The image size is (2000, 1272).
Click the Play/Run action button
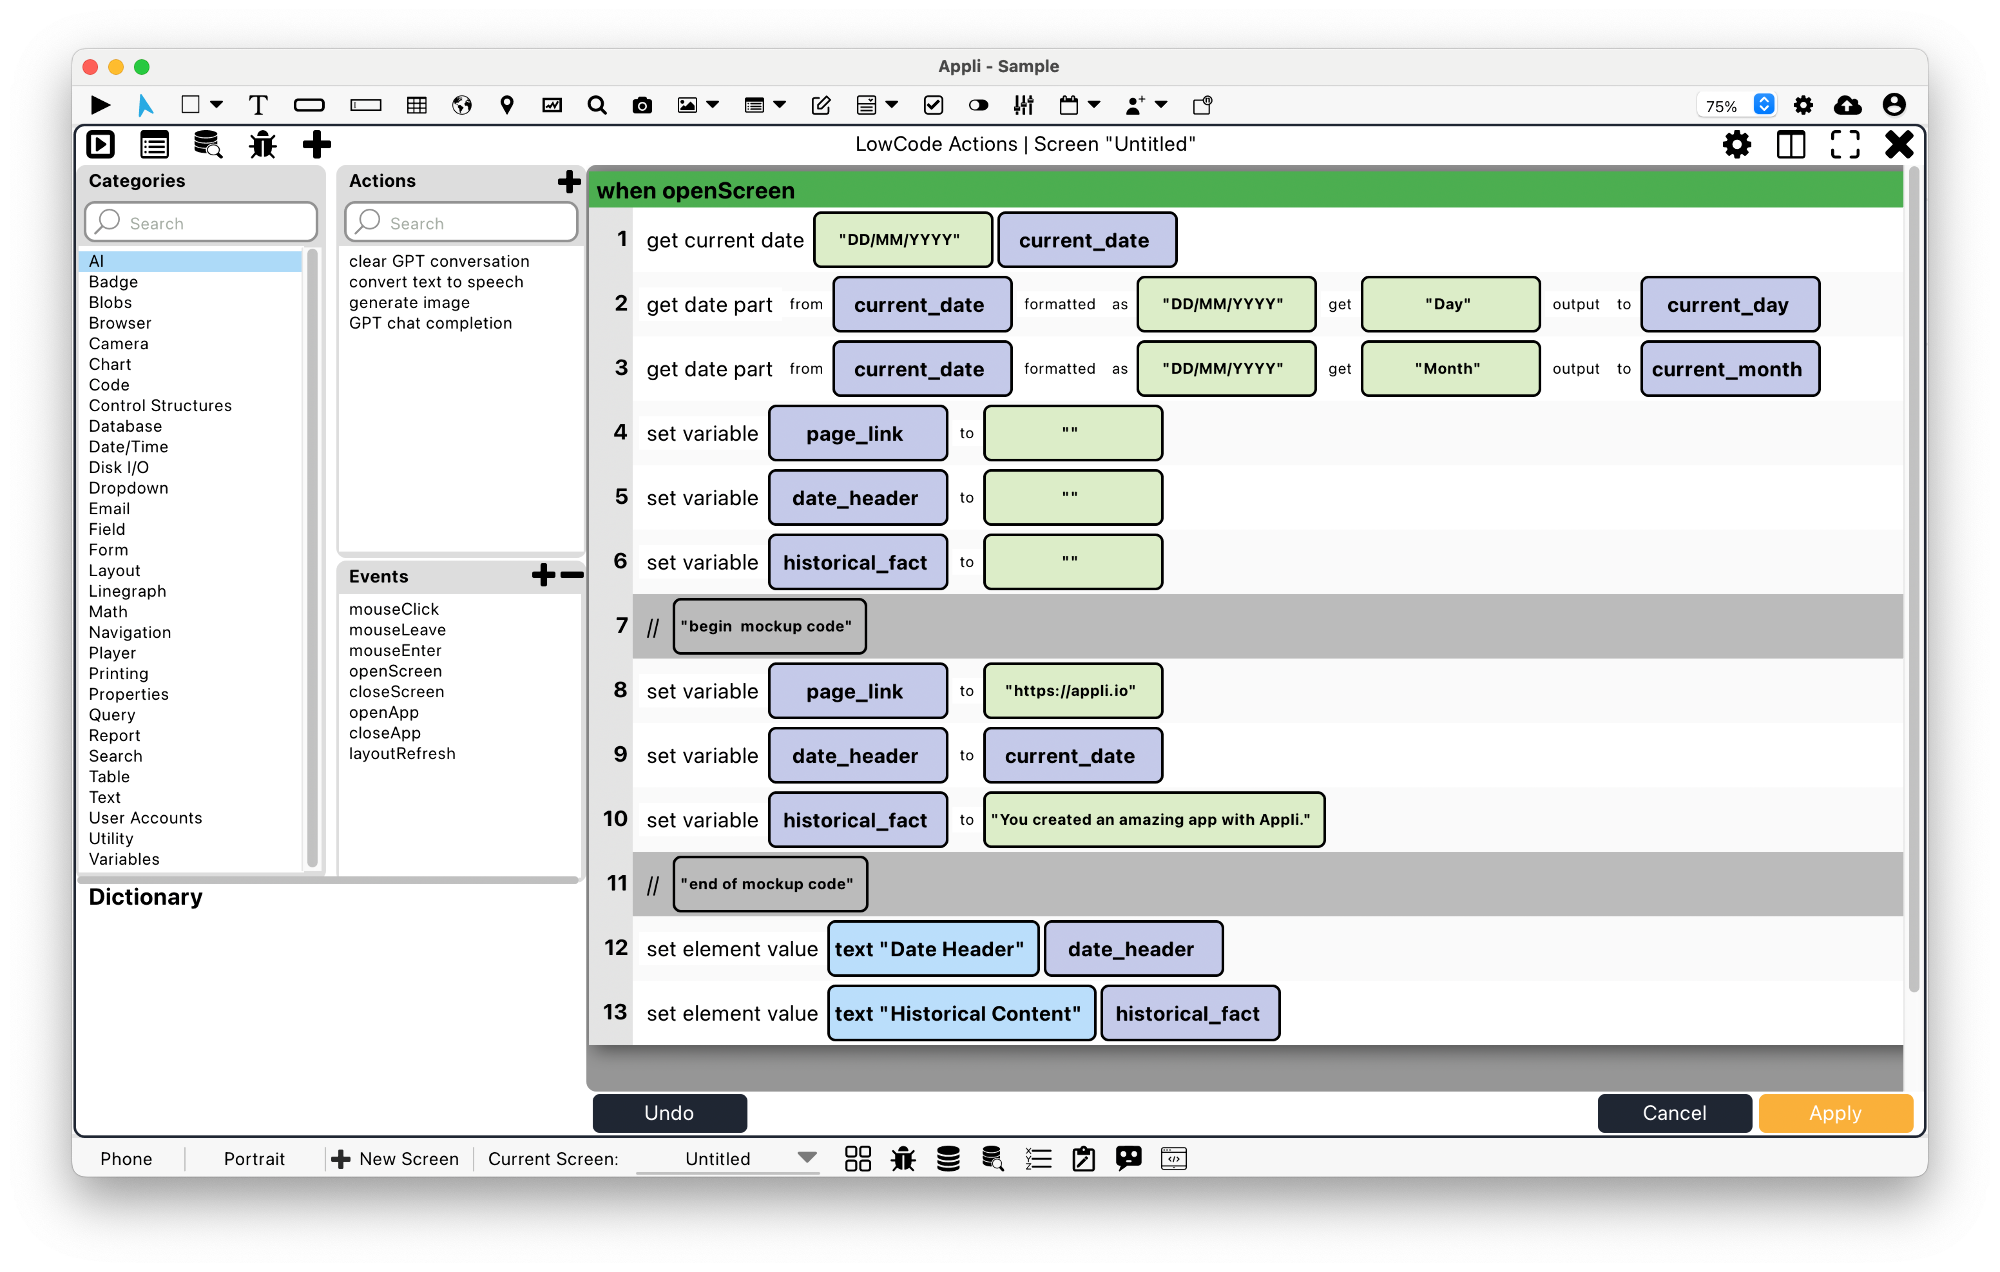click(99, 102)
